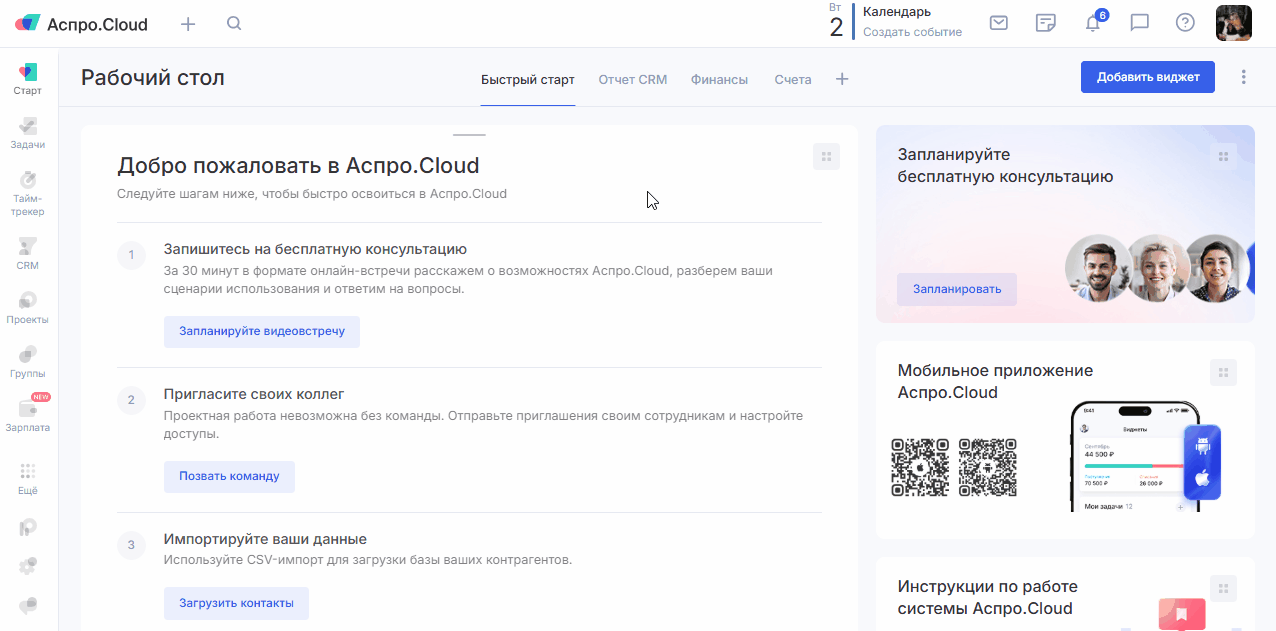This screenshot has height=631, width=1276.
Task: Click the consultation widget's grid handle icon
Action: [1223, 156]
